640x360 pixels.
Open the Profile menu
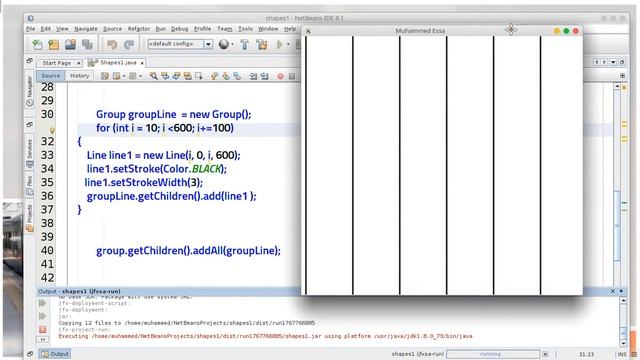(x=202, y=29)
